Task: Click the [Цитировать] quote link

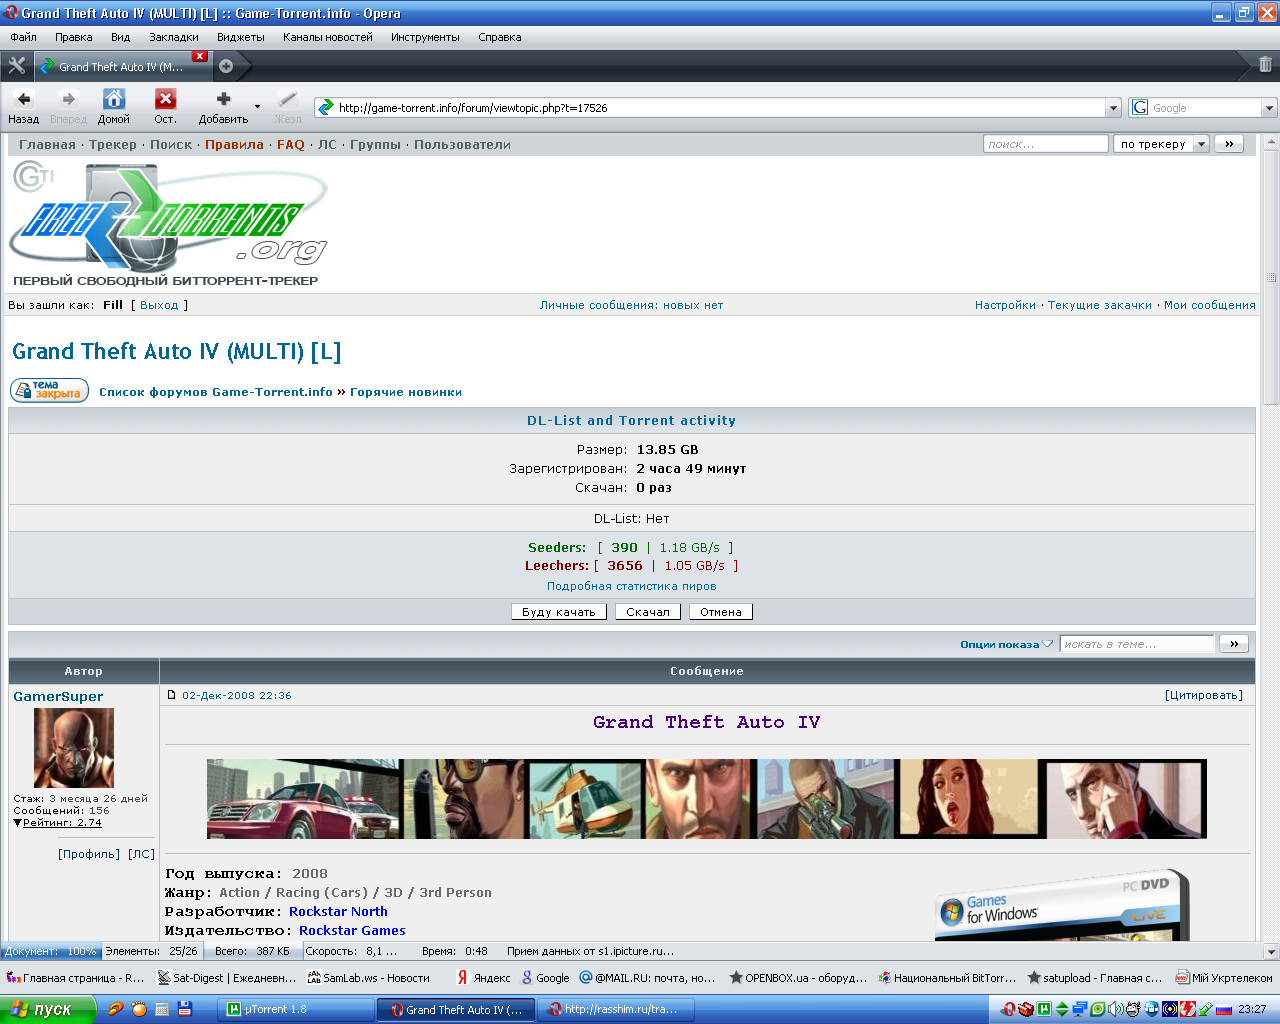Action: point(1204,695)
